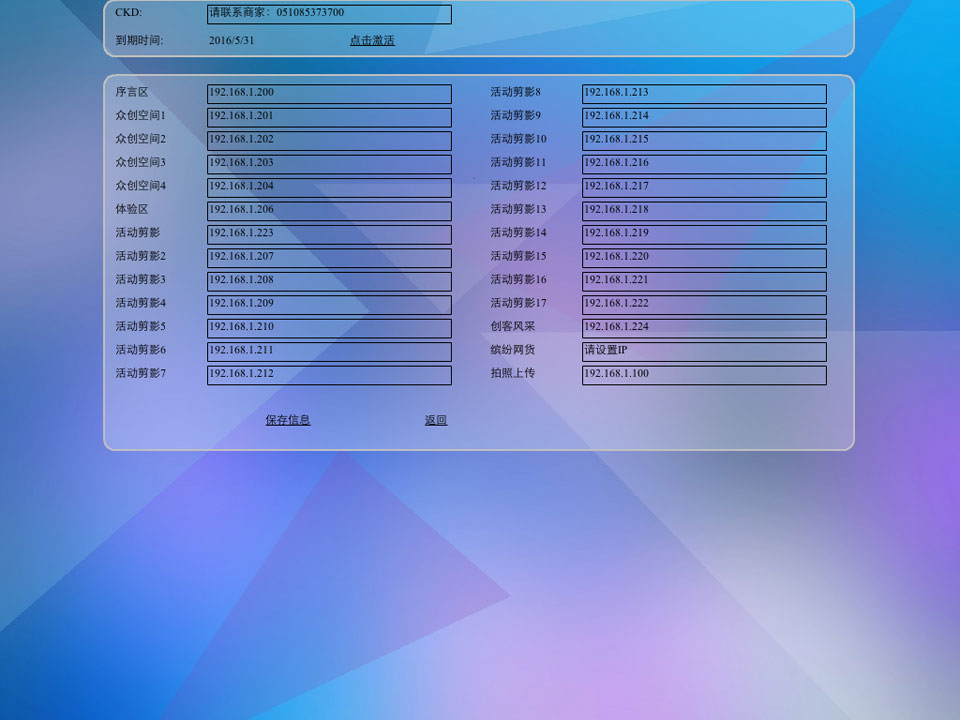Click the 活动剪影17 label
The height and width of the screenshot is (720, 960).
click(x=518, y=302)
